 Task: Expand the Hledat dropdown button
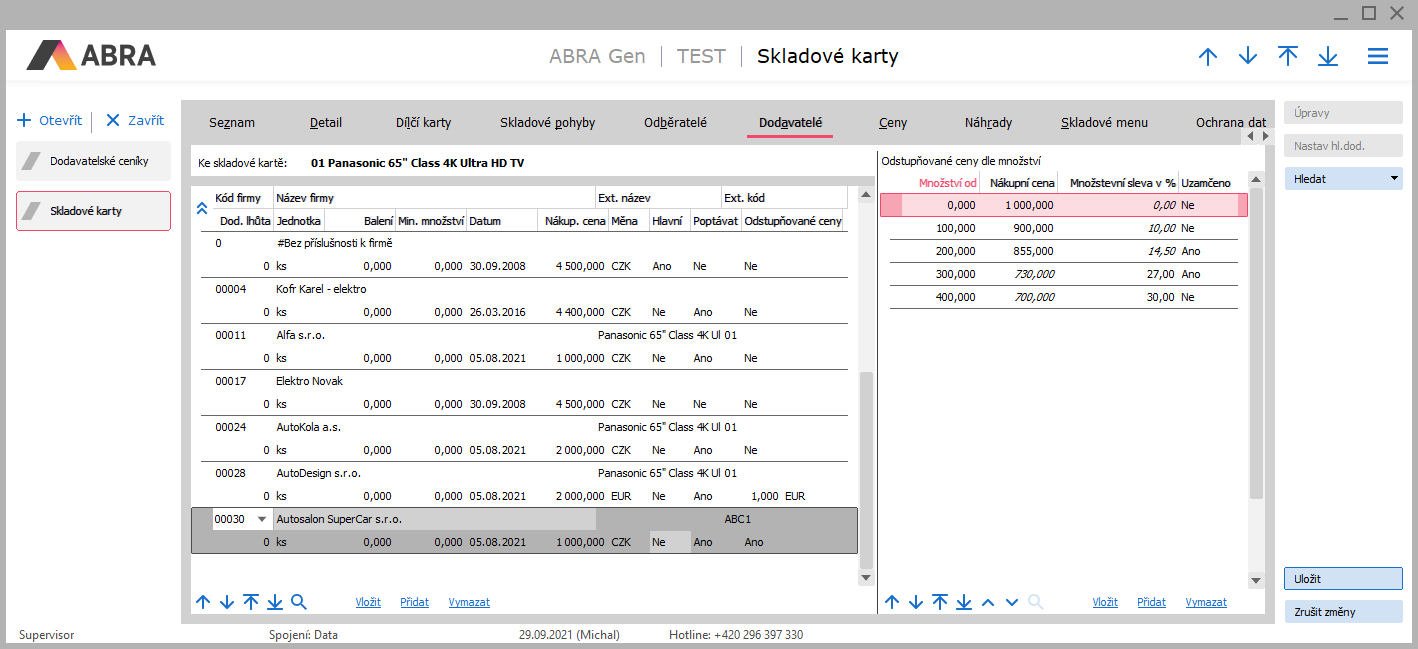tap(1393, 179)
